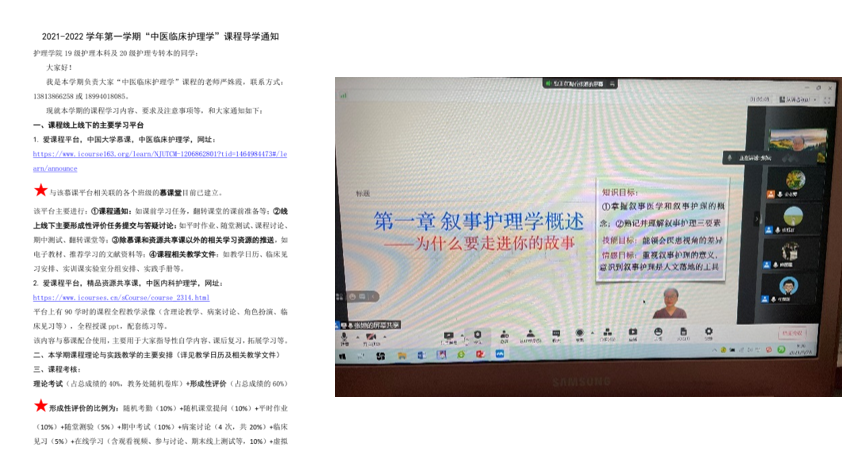Open the security shield icon
Viewport: 842px width, 474px height.
pyautogui.click(x=476, y=337)
